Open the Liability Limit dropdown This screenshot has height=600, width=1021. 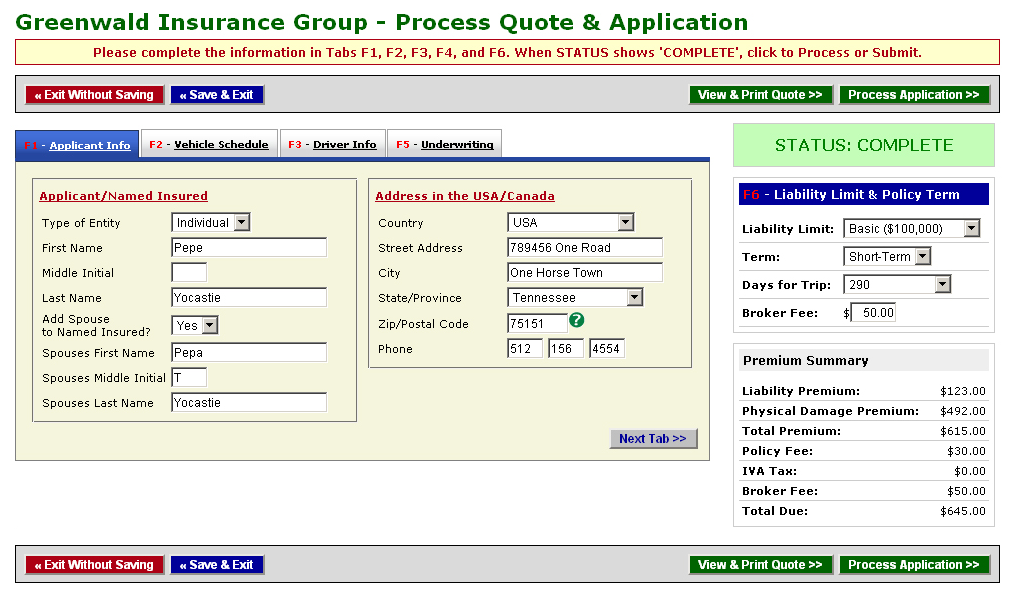point(912,229)
